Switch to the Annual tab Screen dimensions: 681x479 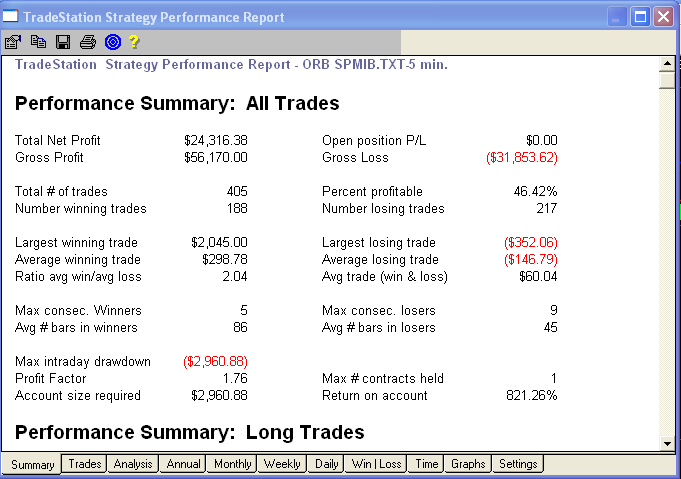tap(183, 464)
